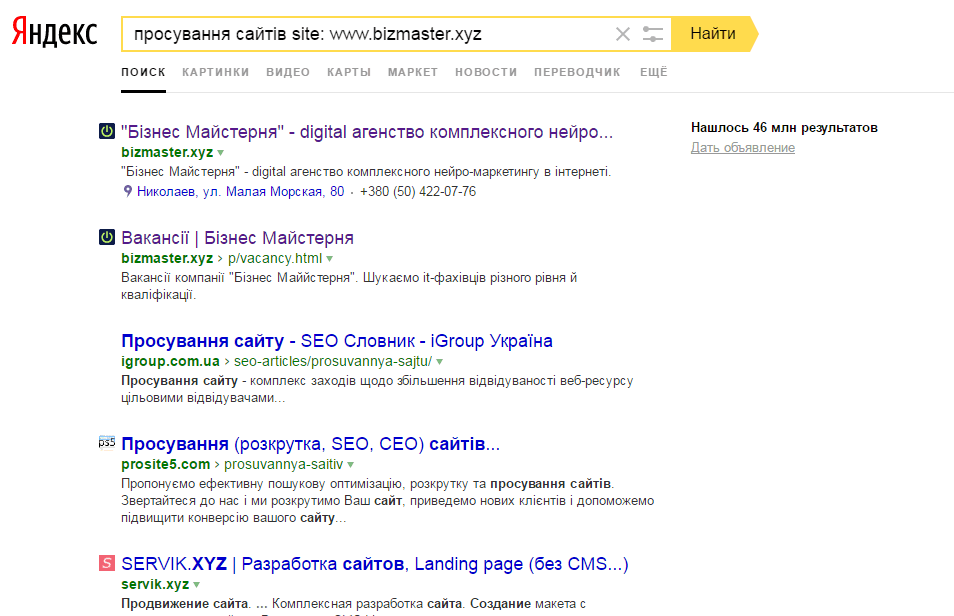The image size is (954, 616).
Task: Expand the Ещё menu
Action: pos(654,72)
